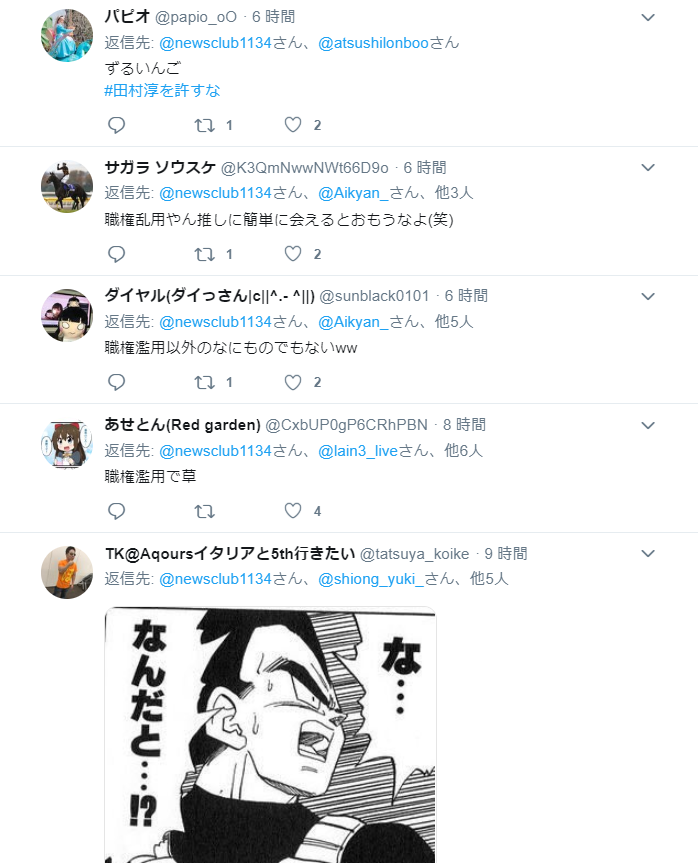This screenshot has height=863, width=698.
Task: Open the #田村淳を許すな hashtag
Action: [162, 90]
